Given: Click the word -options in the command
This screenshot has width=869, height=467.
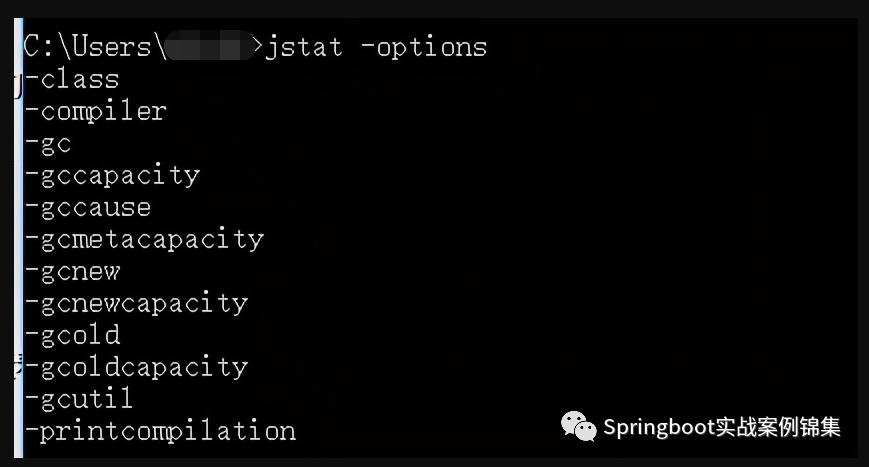Looking at the screenshot, I should point(424,48).
